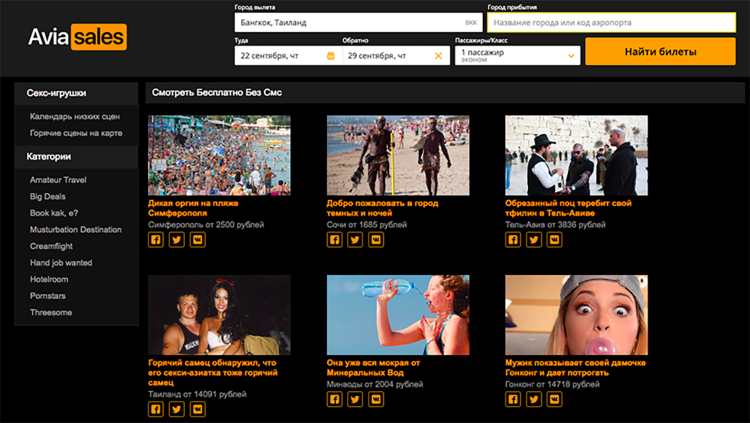Share Таиланд deal on Twitter
750x423 pixels.
(176, 409)
